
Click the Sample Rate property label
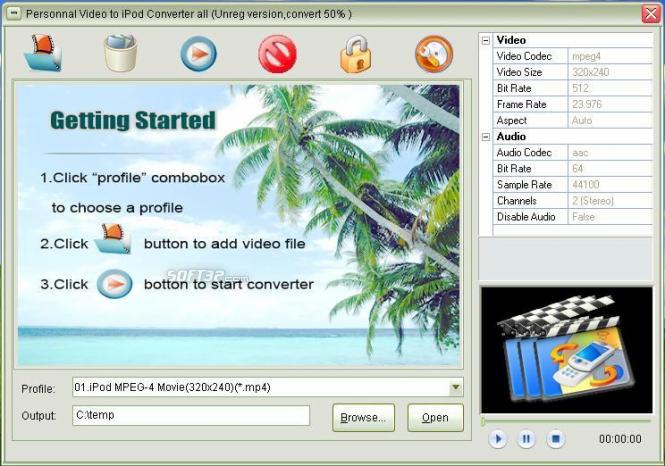tap(525, 185)
